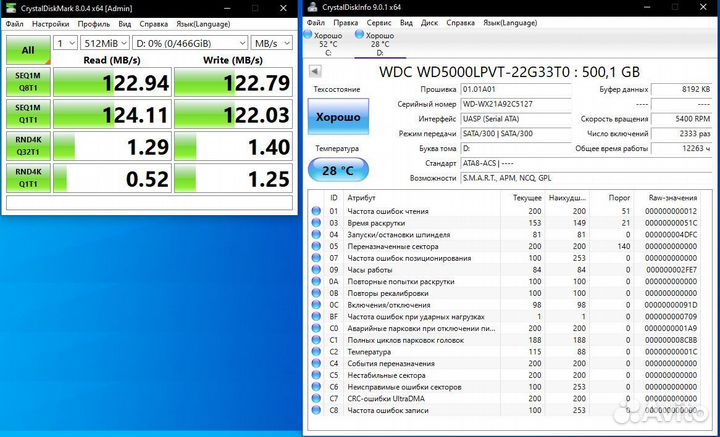Click the SEQ1M Q8T1 read result 122.94
720x437 pixels.
pos(112,82)
